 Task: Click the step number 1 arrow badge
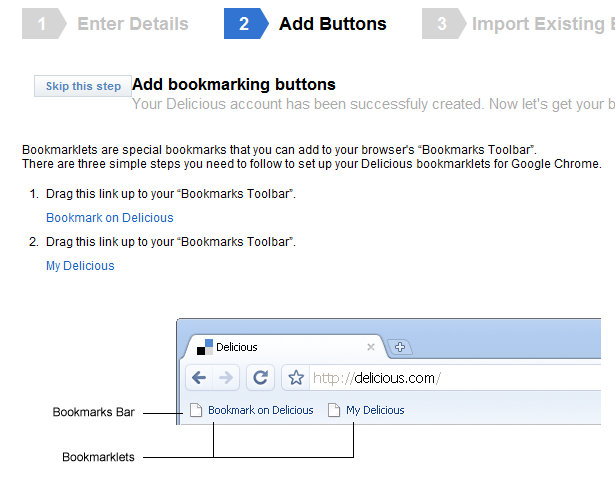point(44,24)
